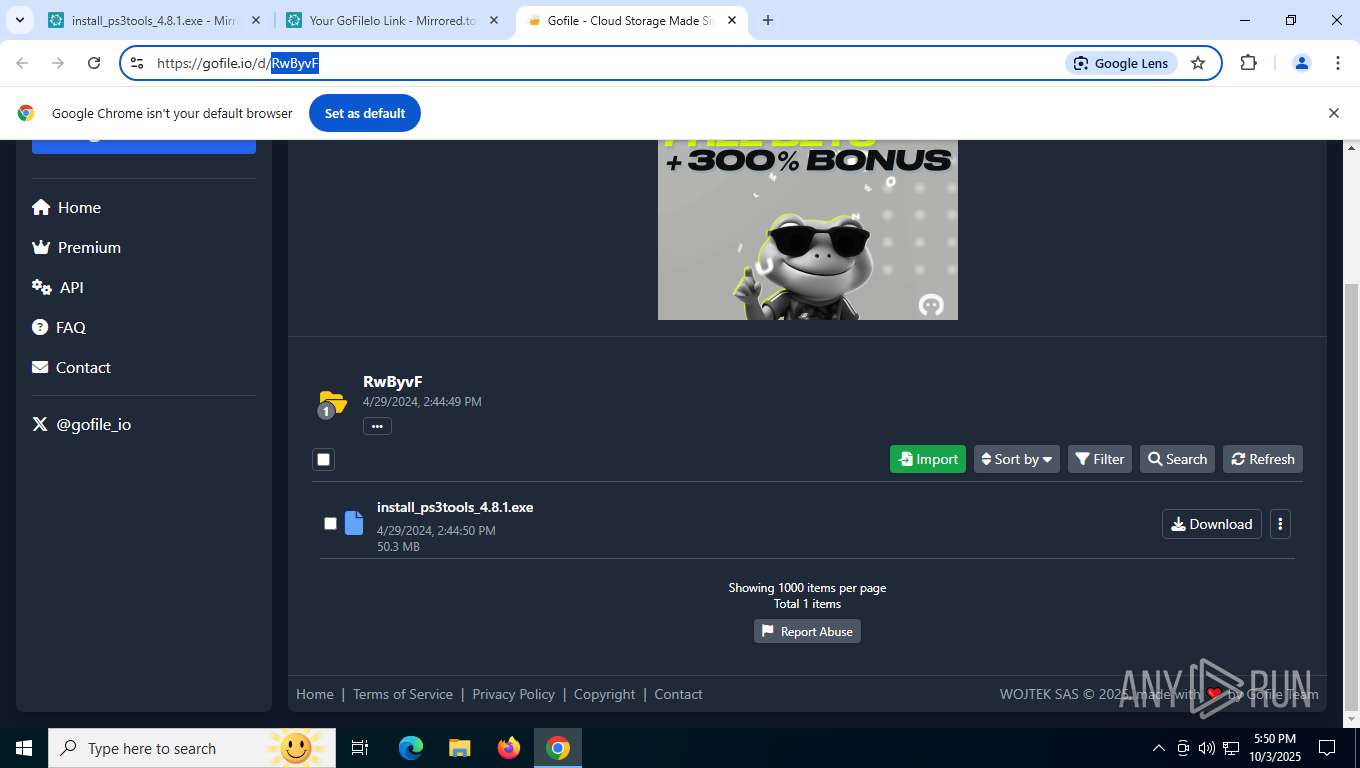Open the Home footer link
The image size is (1360, 768).
pos(315,694)
